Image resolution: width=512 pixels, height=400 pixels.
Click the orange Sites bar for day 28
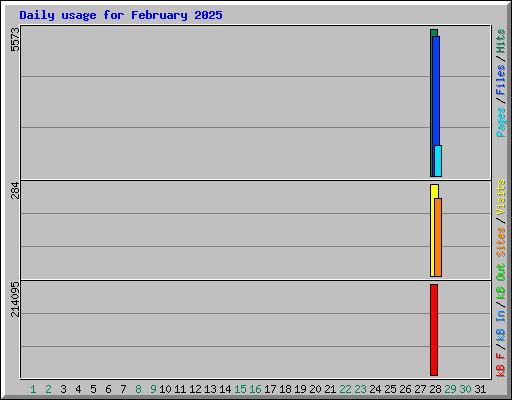pos(438,237)
